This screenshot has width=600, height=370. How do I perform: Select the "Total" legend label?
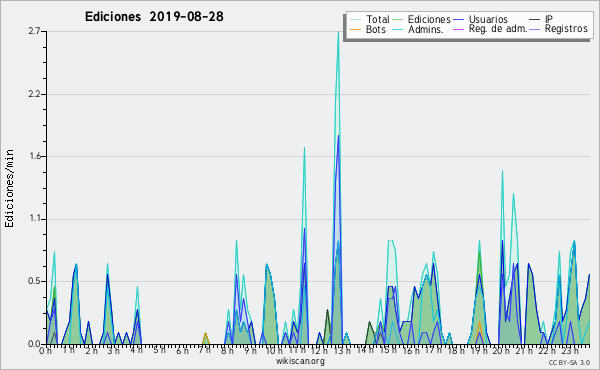pyautogui.click(x=378, y=19)
